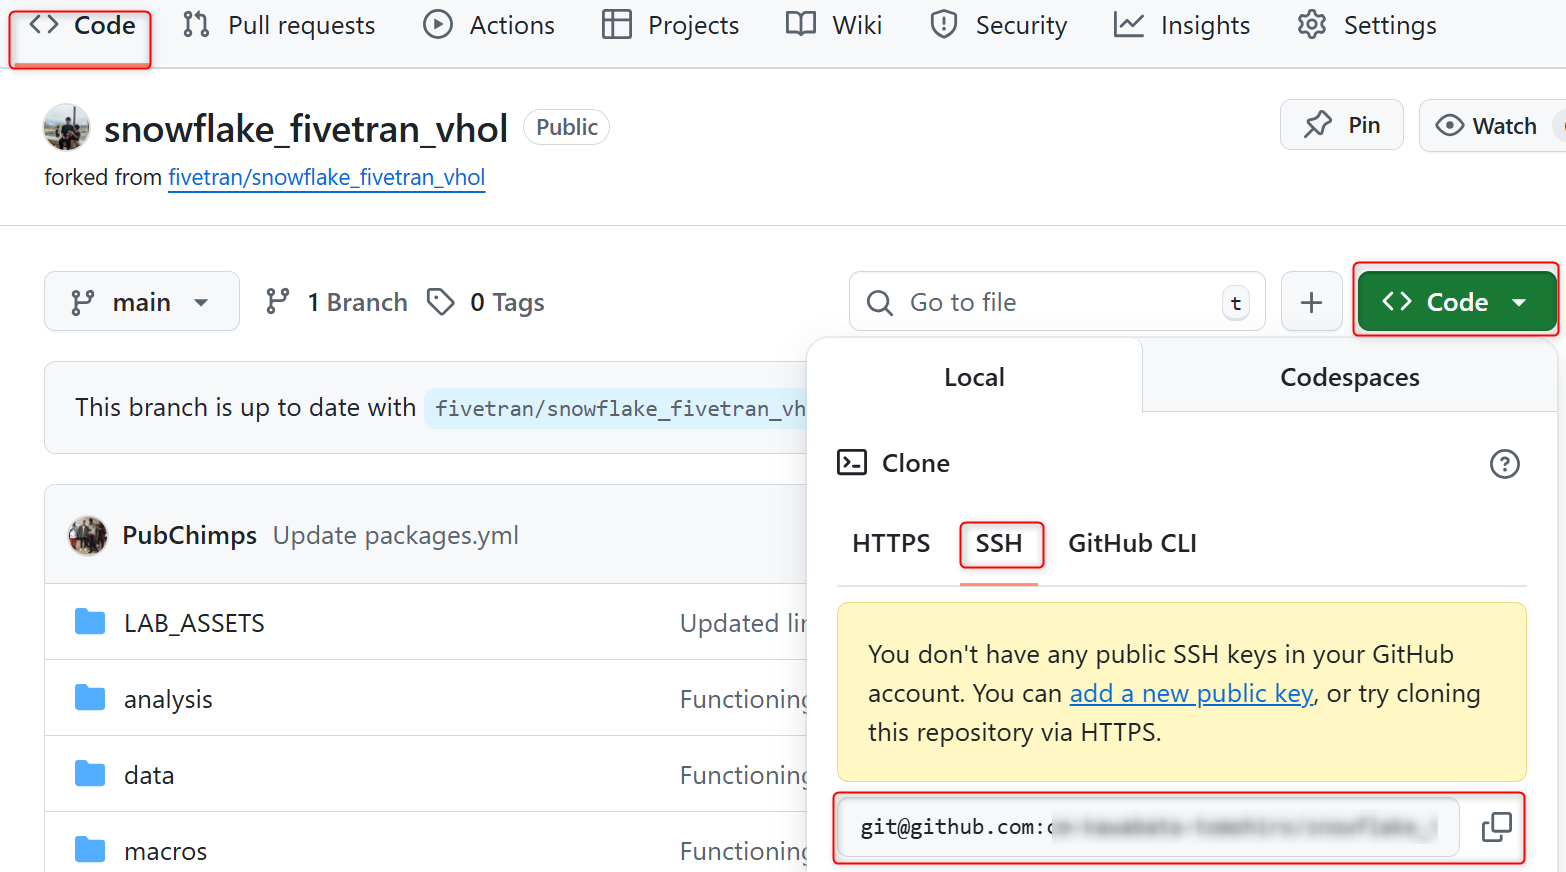Follow the fivetran/snowflake_fivetran_vhol fork source link

coord(327,177)
